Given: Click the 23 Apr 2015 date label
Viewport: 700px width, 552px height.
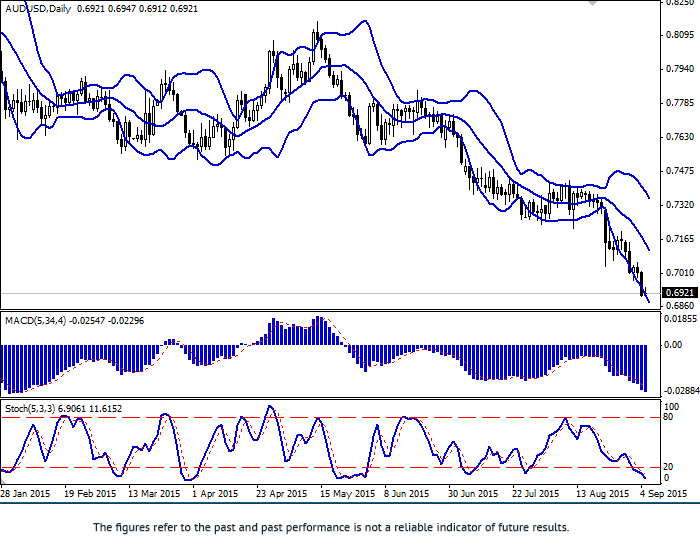Looking at the screenshot, I should pos(281,494).
